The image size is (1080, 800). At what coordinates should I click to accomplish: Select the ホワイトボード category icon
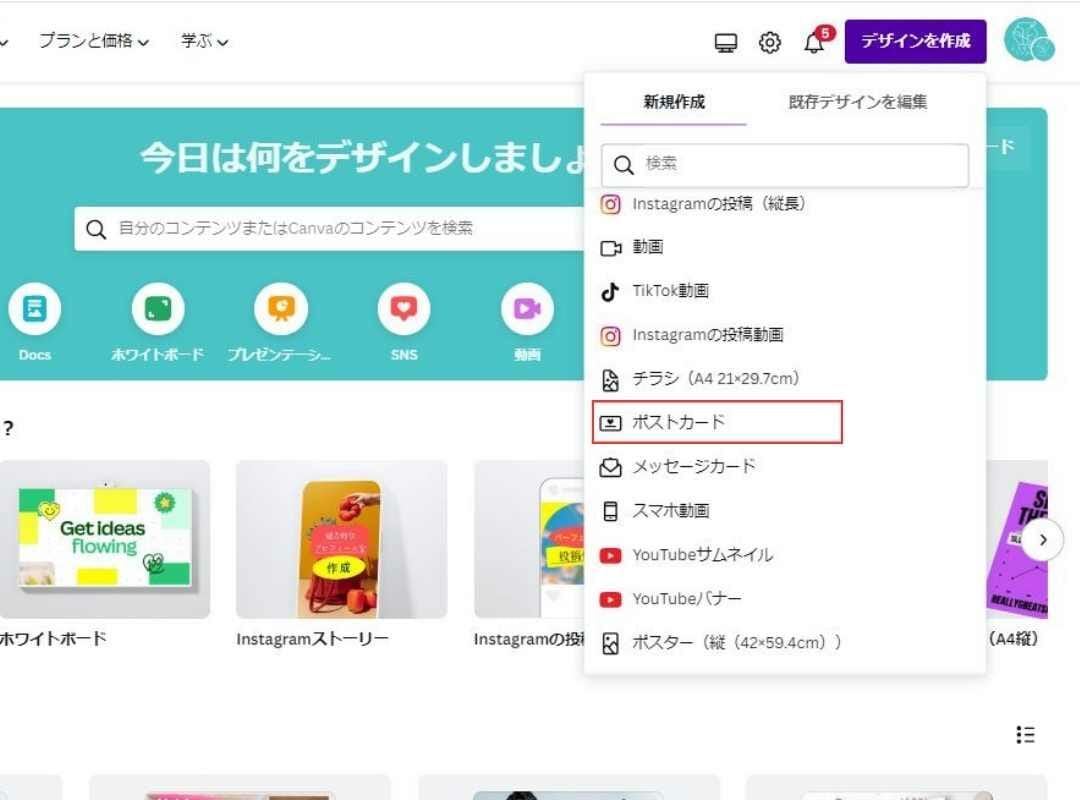tap(157, 310)
